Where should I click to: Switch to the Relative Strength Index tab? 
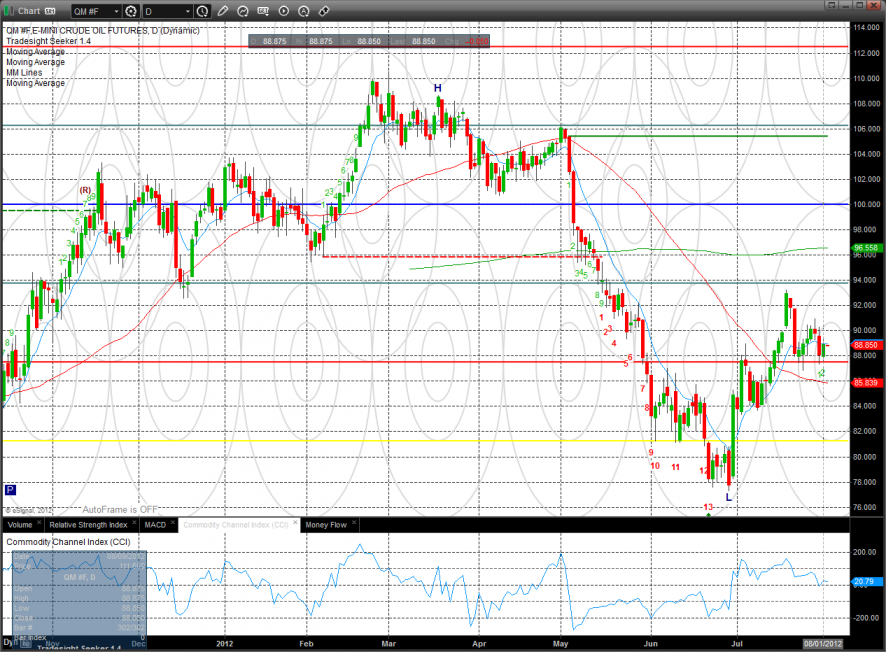[x=89, y=524]
